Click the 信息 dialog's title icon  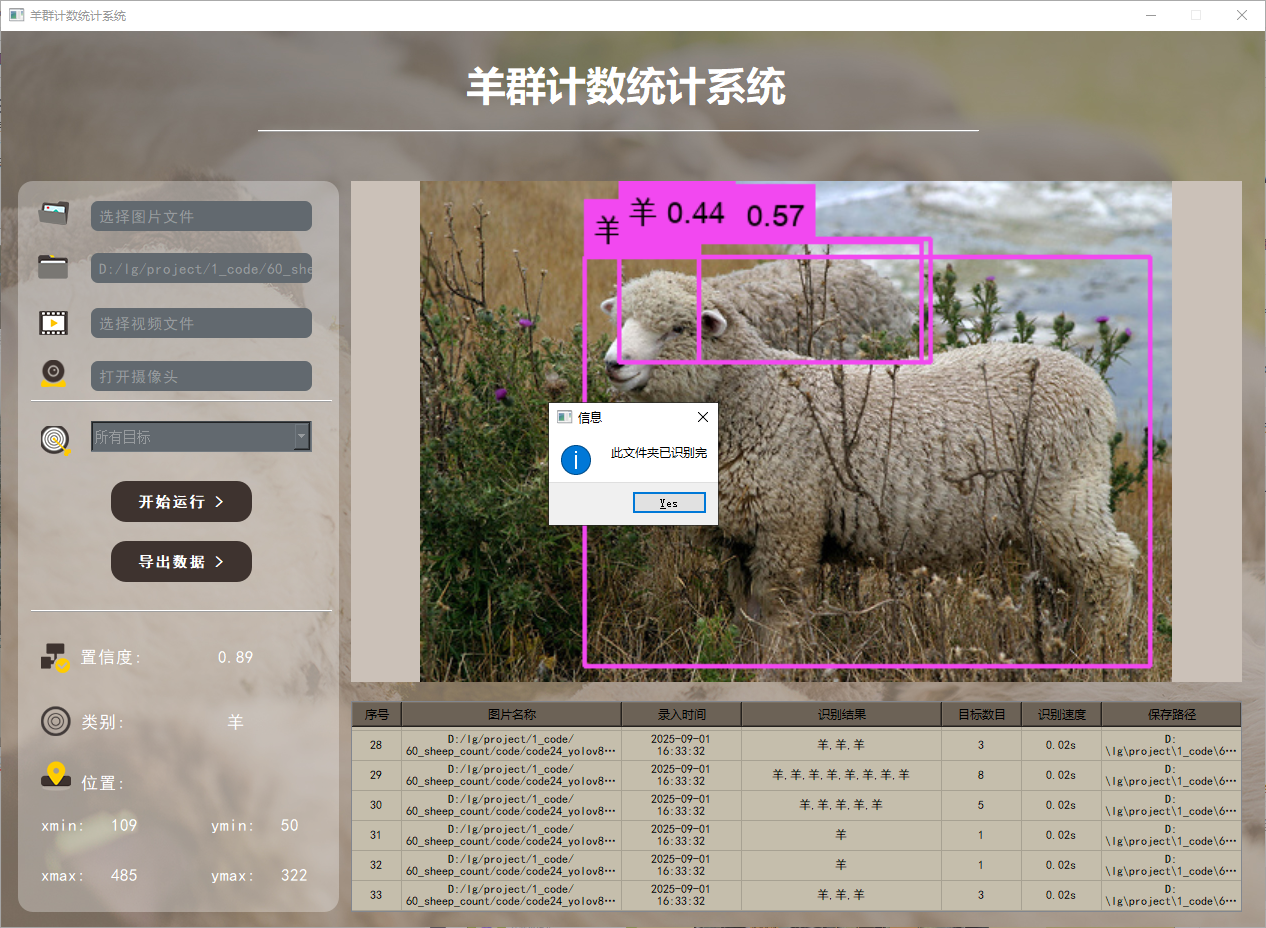(564, 417)
